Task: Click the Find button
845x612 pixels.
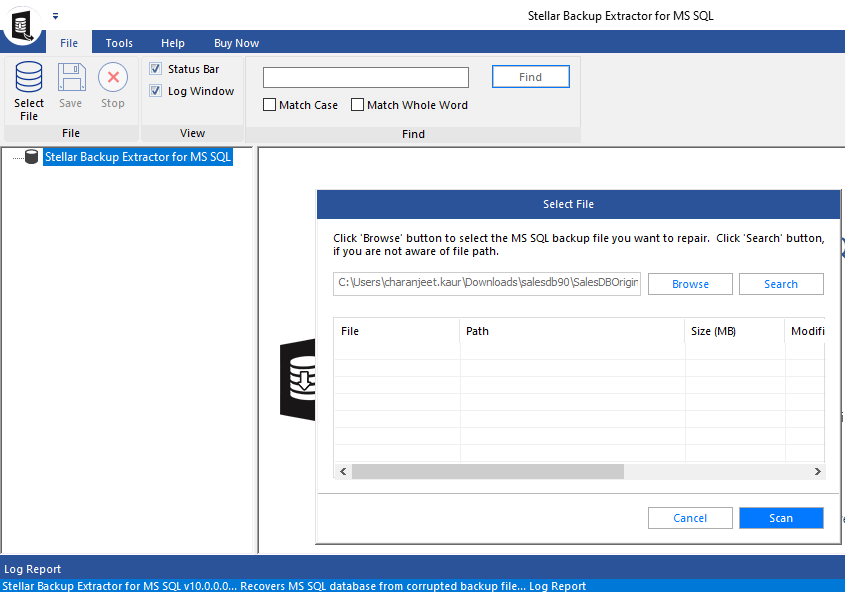Action: (530, 76)
